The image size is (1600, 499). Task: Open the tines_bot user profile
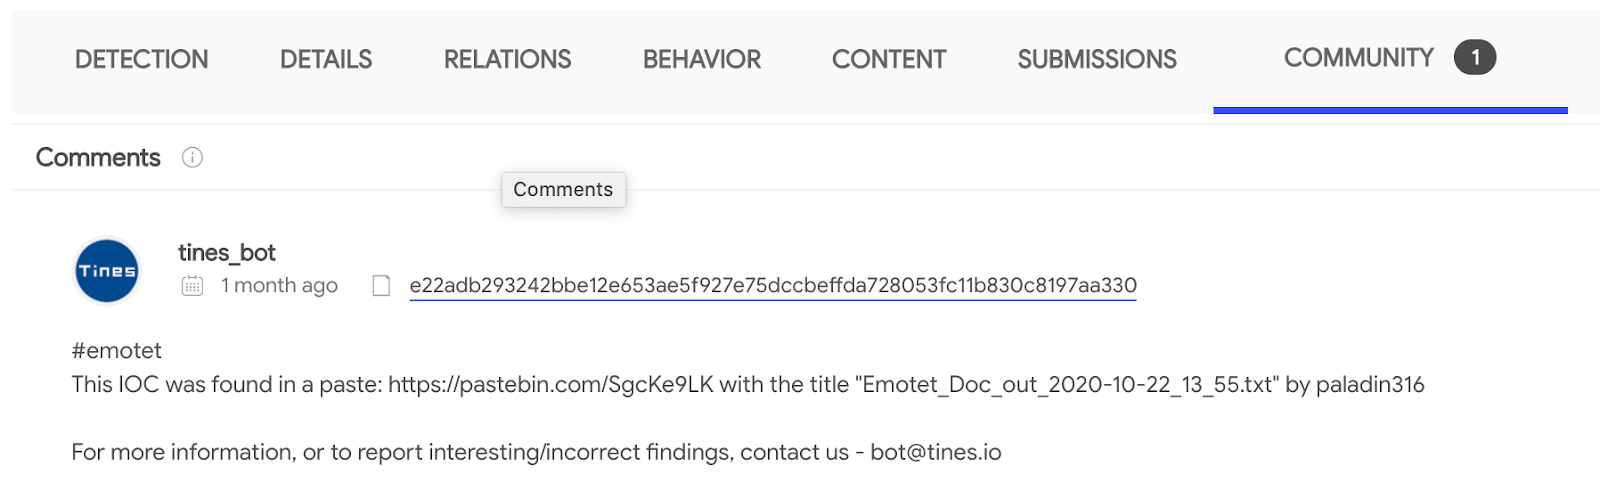227,253
